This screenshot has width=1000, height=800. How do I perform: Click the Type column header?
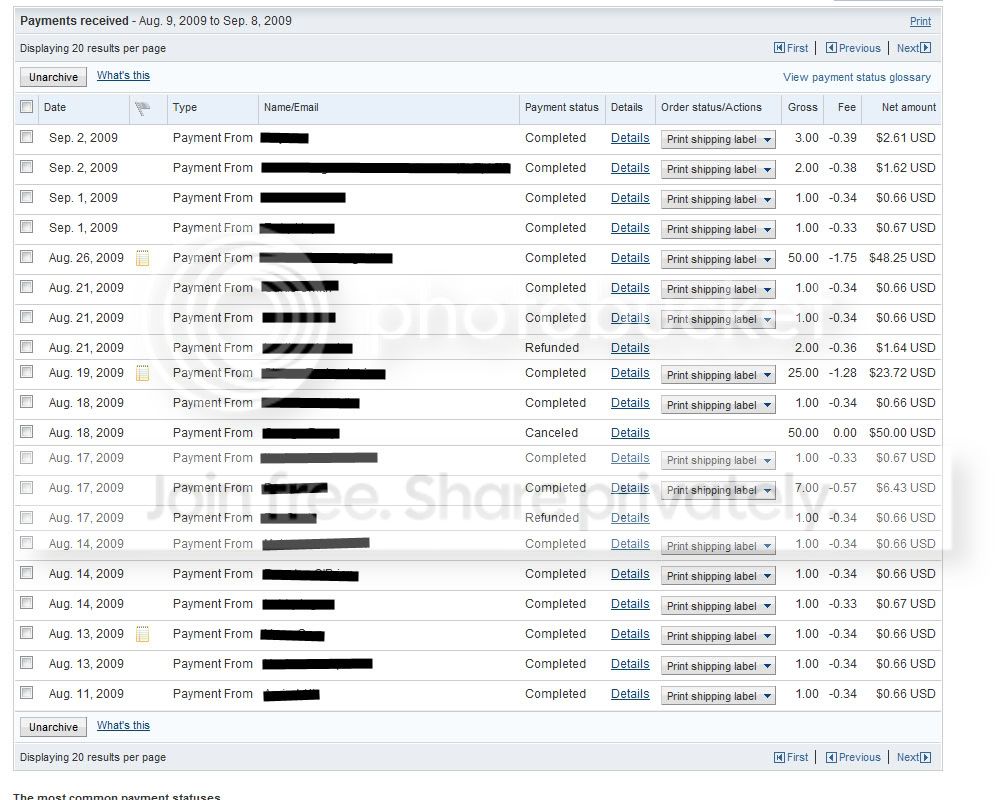point(185,107)
